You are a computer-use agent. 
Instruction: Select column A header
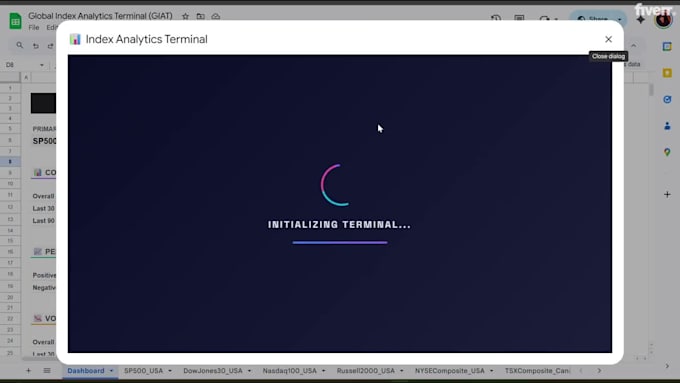(26, 77)
